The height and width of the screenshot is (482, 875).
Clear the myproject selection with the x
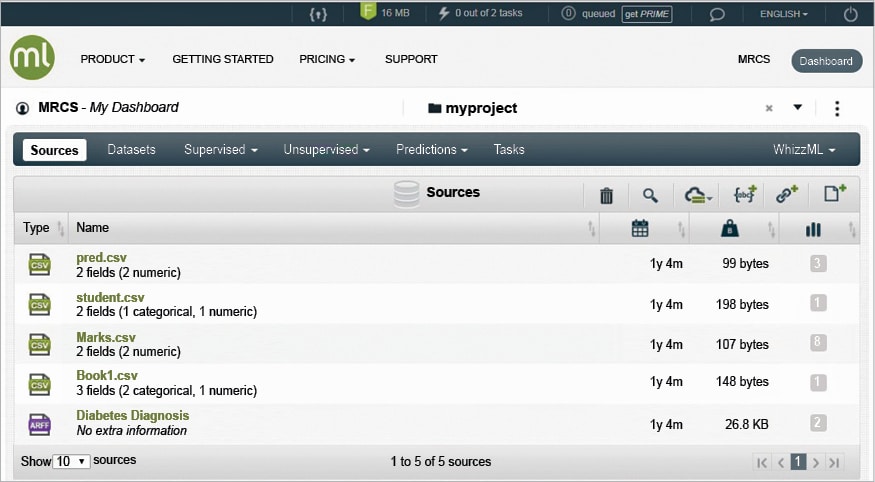pyautogui.click(x=769, y=108)
